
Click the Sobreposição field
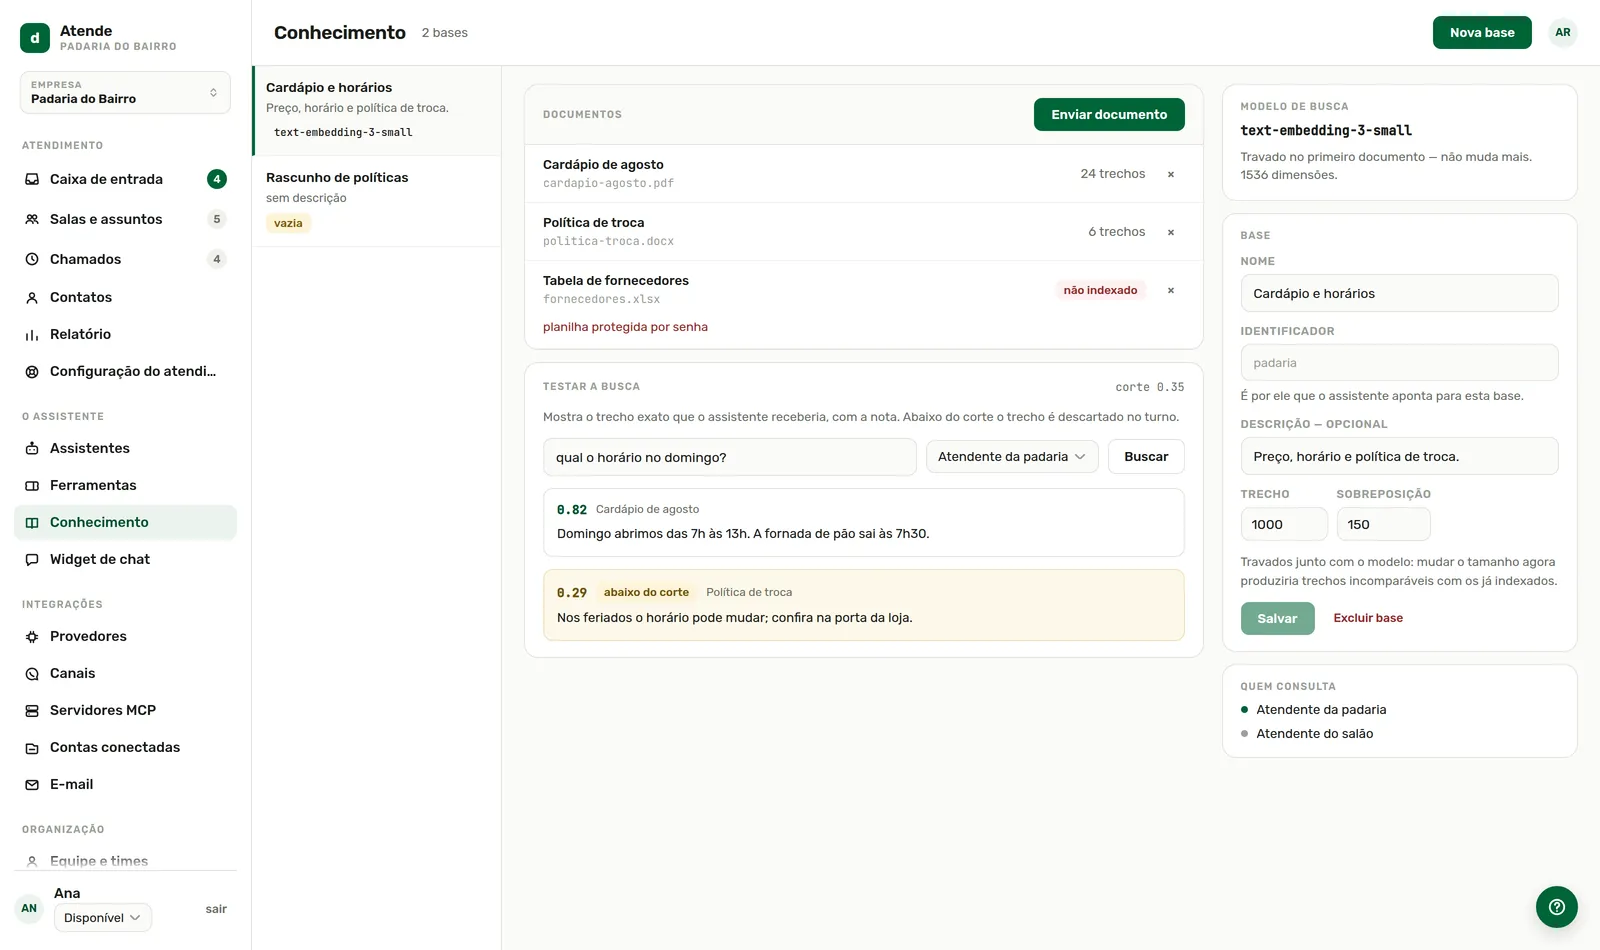1383,524
